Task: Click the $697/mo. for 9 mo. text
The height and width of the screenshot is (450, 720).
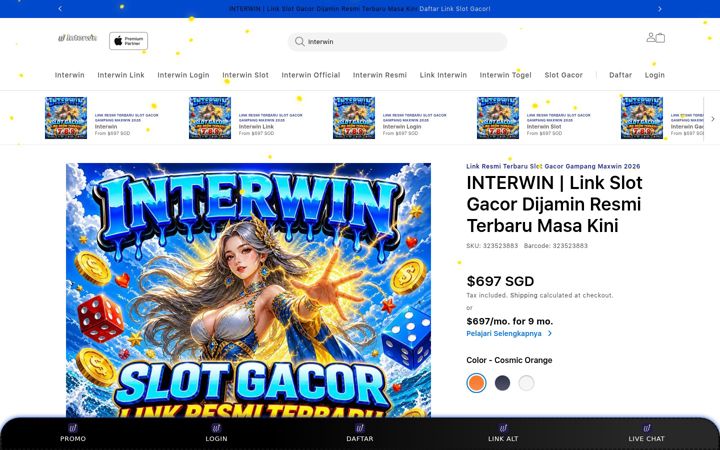Action: coord(510,321)
